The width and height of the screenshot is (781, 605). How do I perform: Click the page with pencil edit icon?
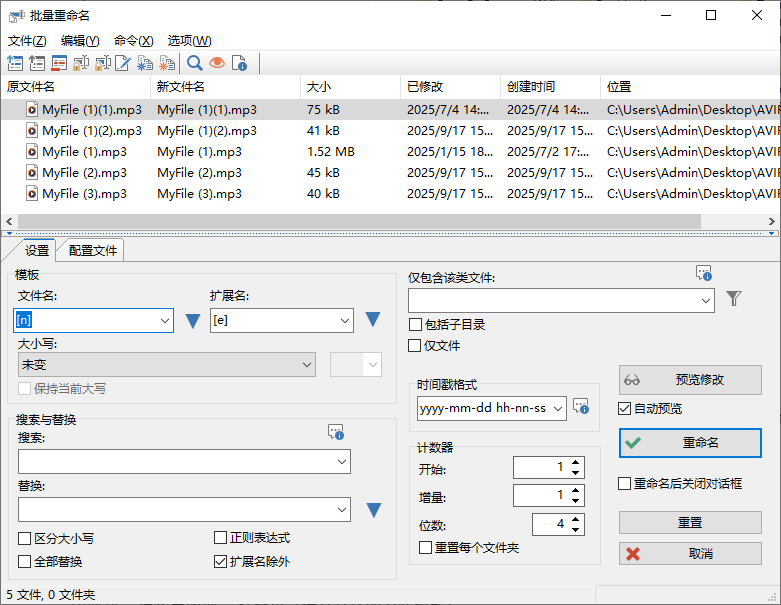click(123, 63)
